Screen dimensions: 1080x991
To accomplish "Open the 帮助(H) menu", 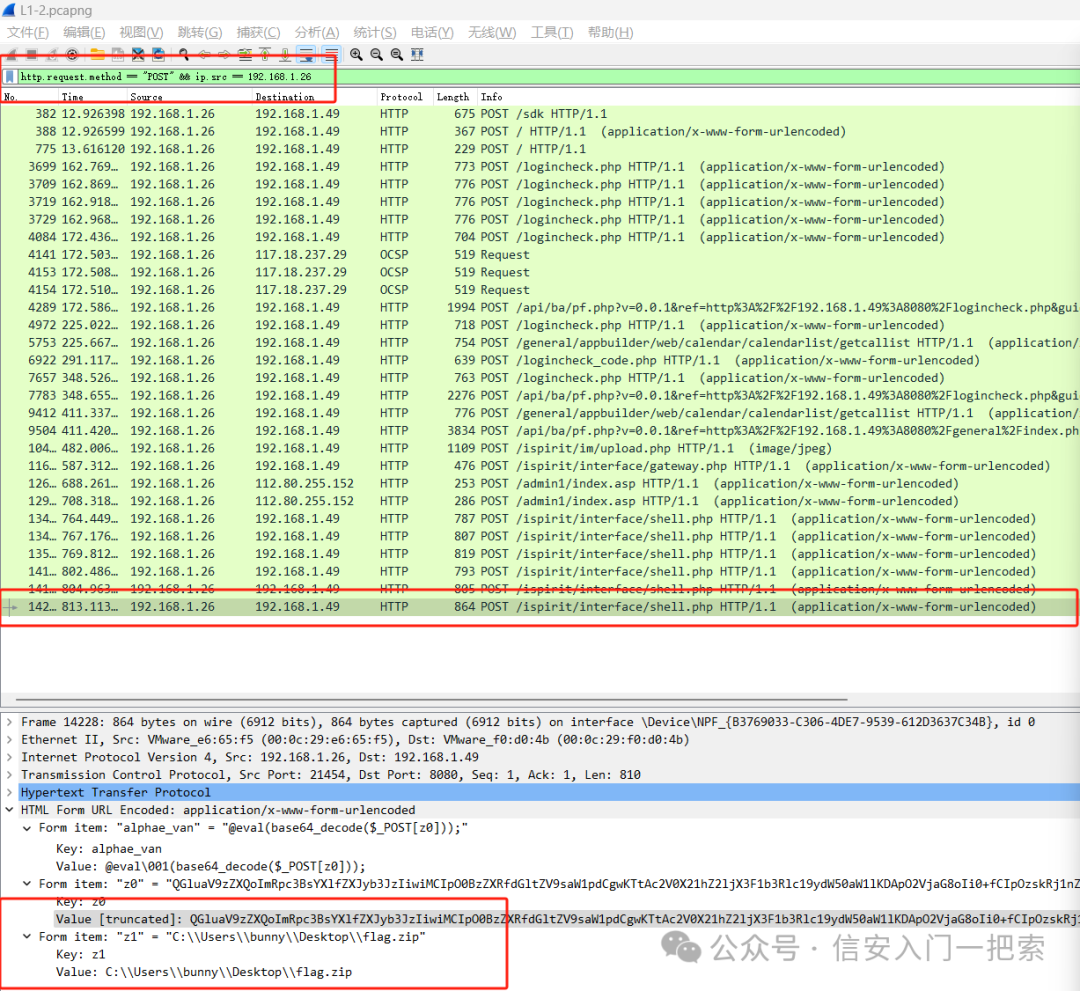I will click(610, 32).
